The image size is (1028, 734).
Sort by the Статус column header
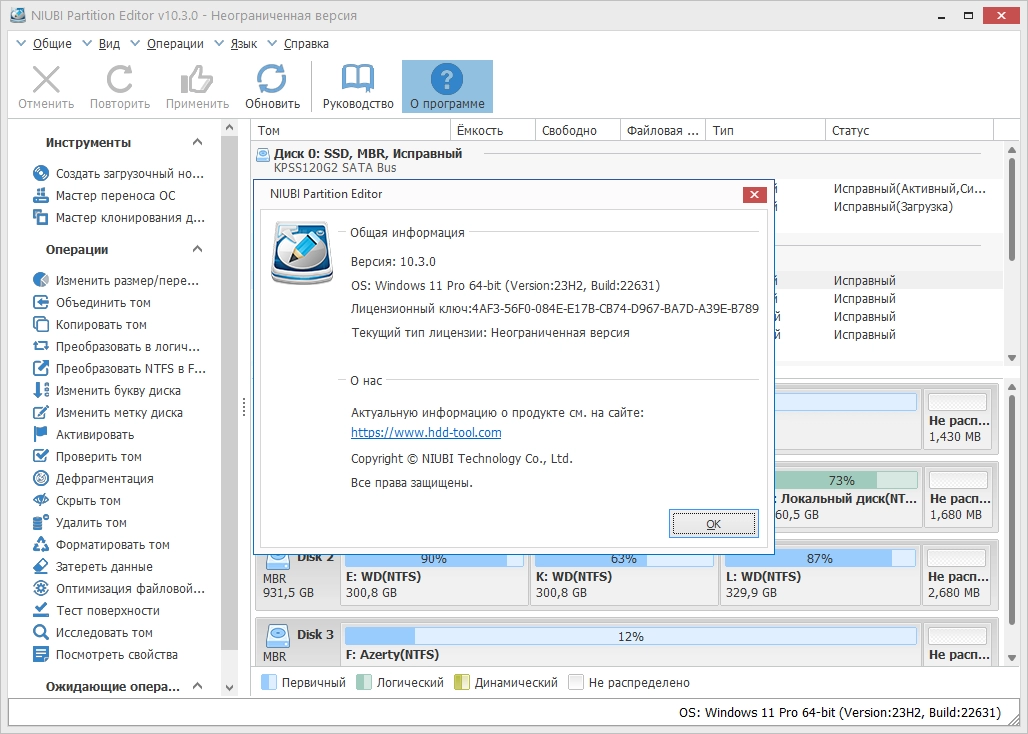[909, 130]
